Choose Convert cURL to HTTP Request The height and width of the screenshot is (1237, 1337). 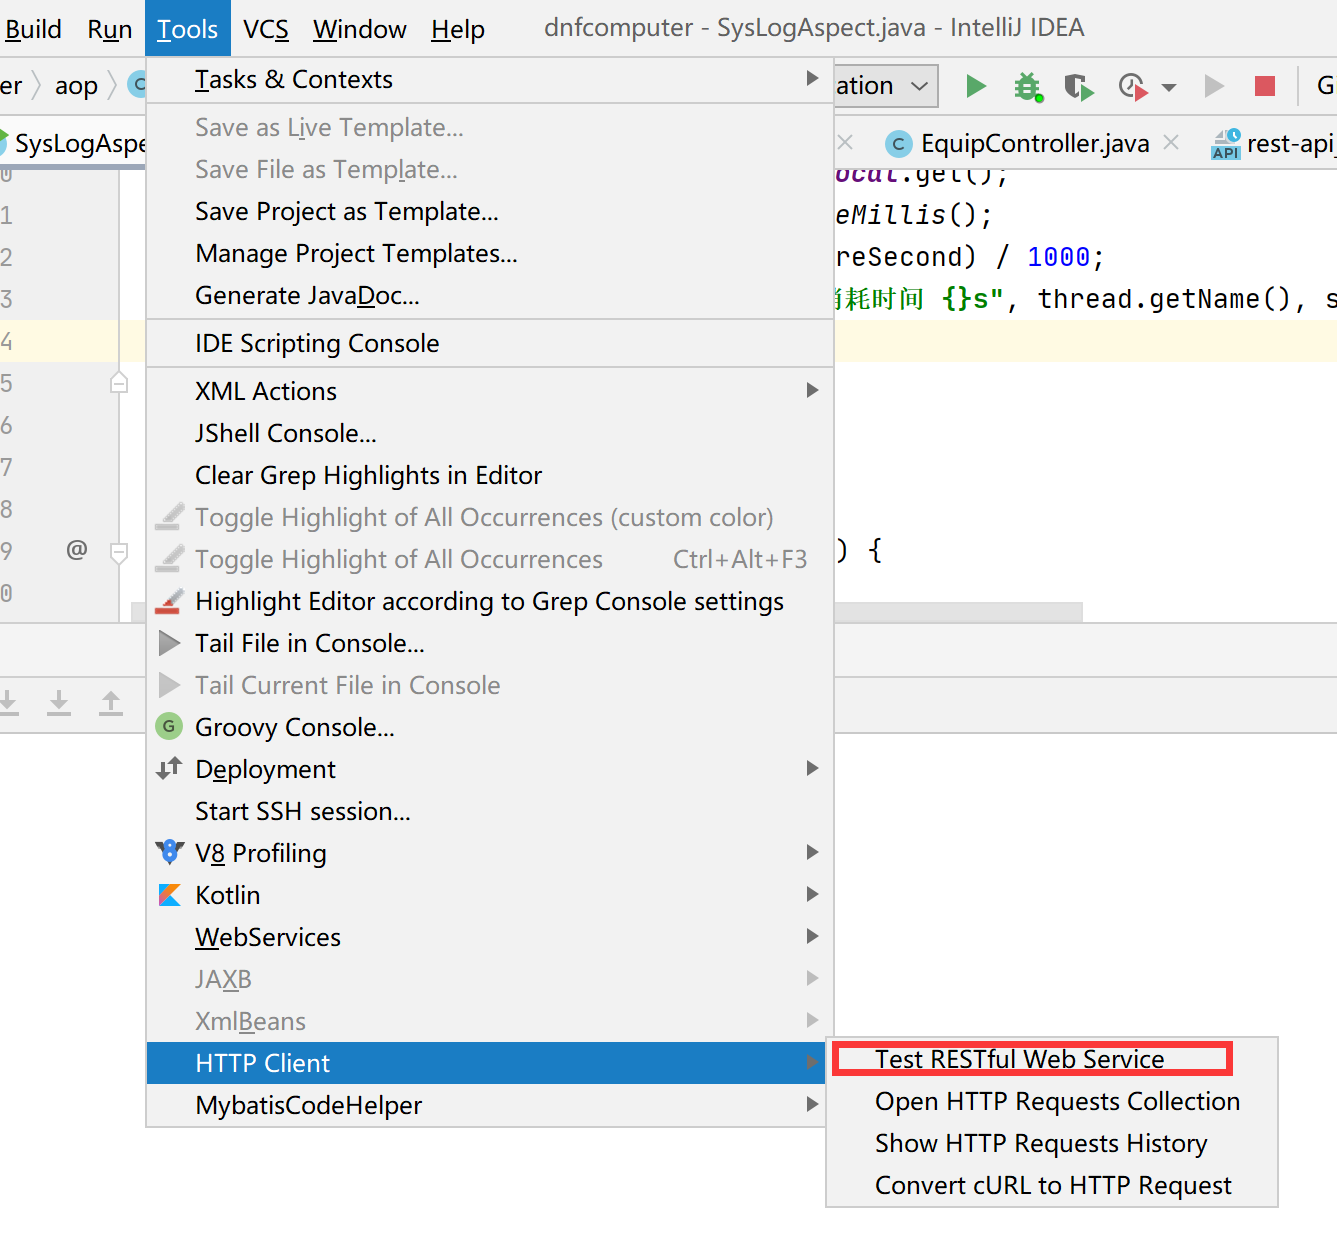coord(1052,1186)
